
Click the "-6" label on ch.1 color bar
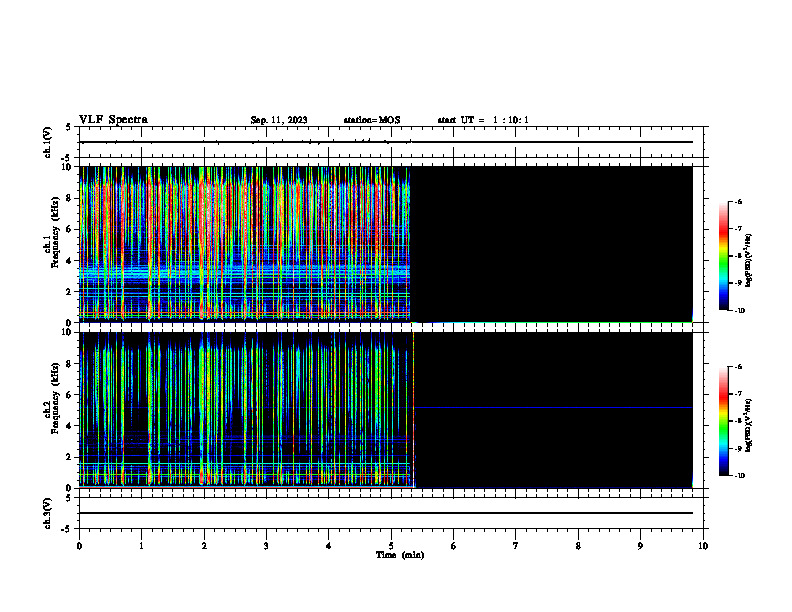point(738,201)
